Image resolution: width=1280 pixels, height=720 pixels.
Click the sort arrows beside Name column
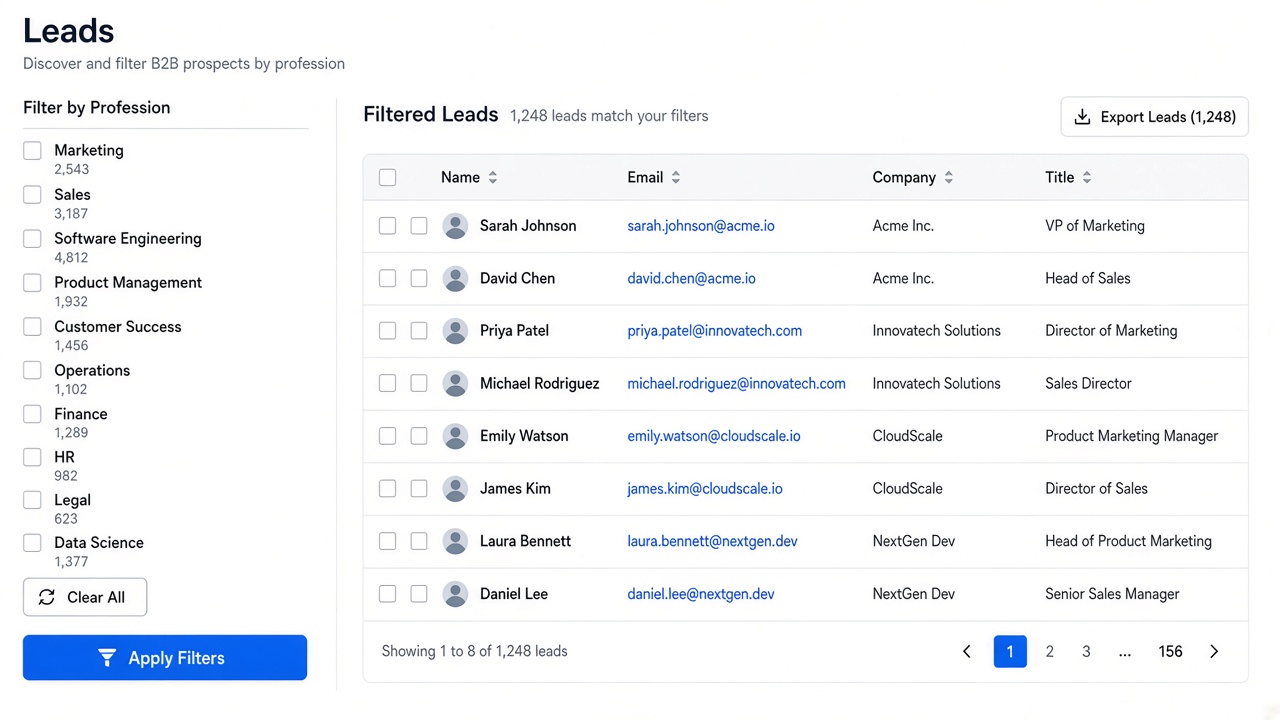pos(492,177)
